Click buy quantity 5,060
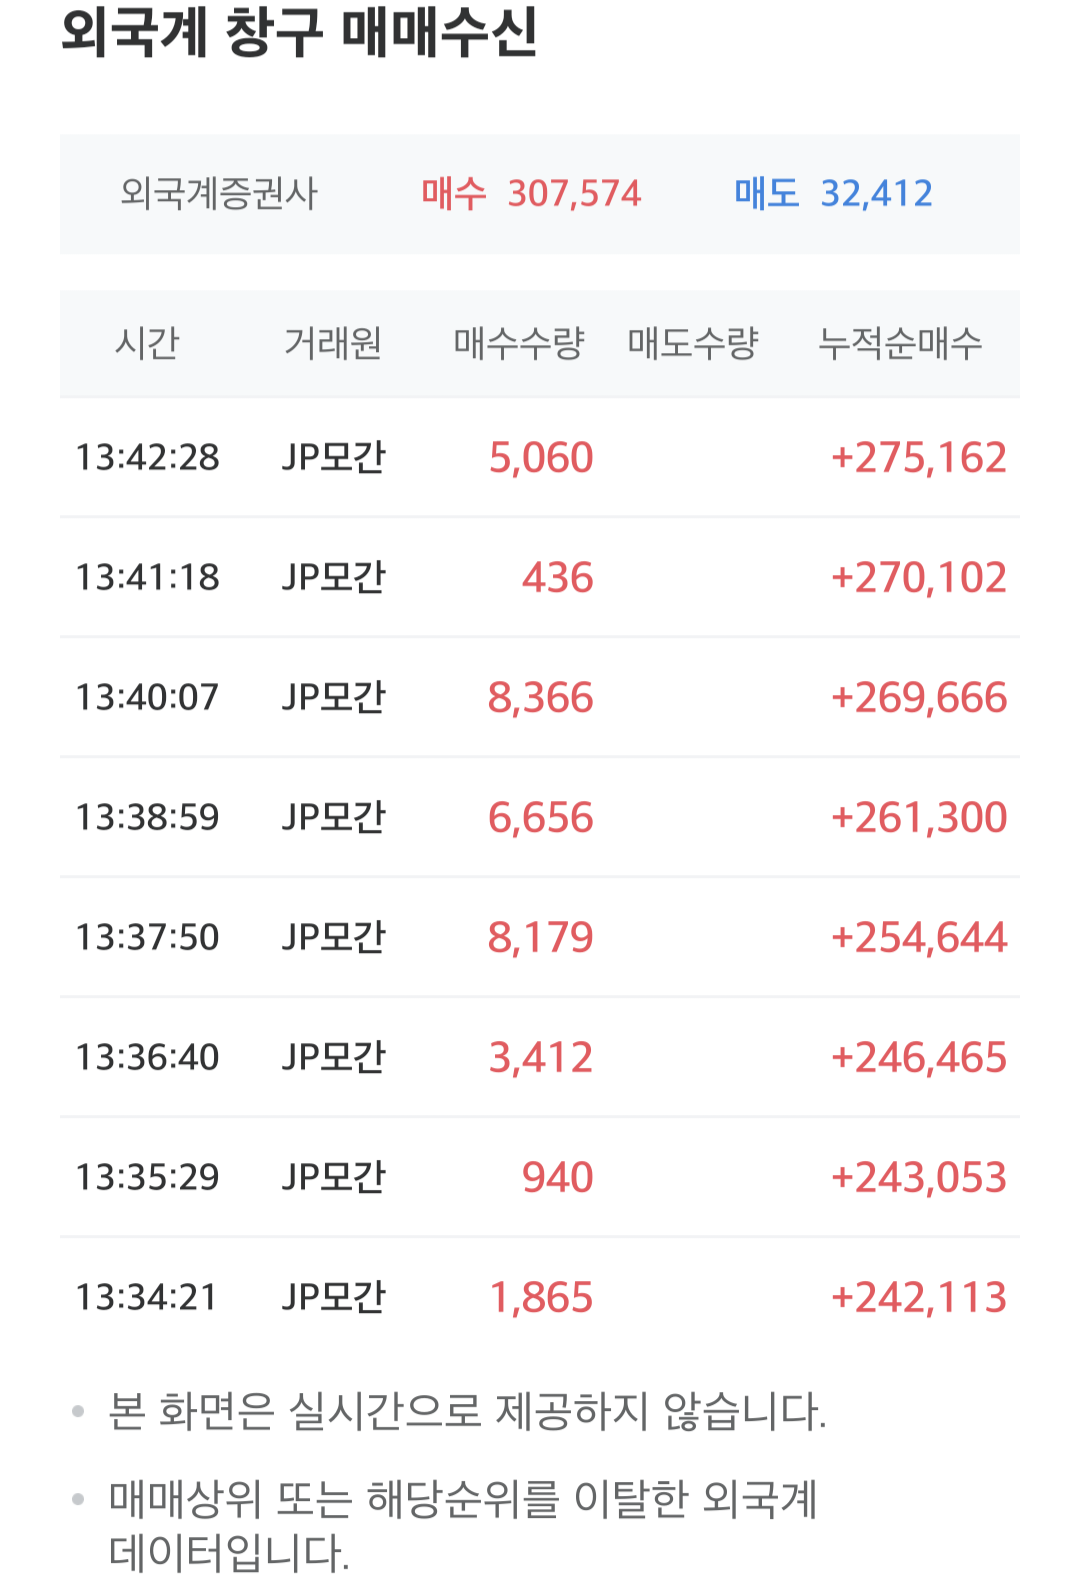 click(541, 458)
